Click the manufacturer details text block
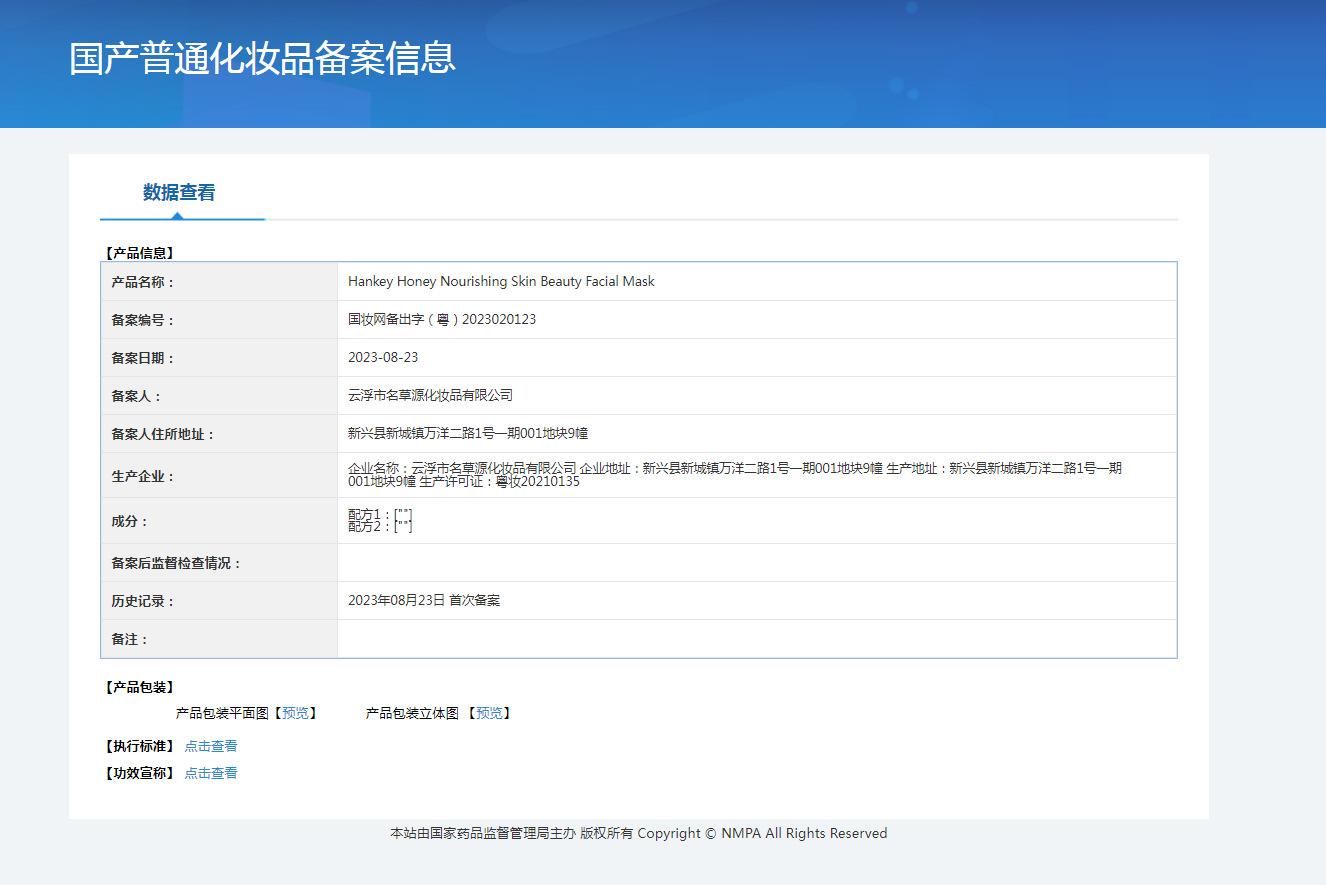Screen dimensions: 1326x885 tap(735, 475)
